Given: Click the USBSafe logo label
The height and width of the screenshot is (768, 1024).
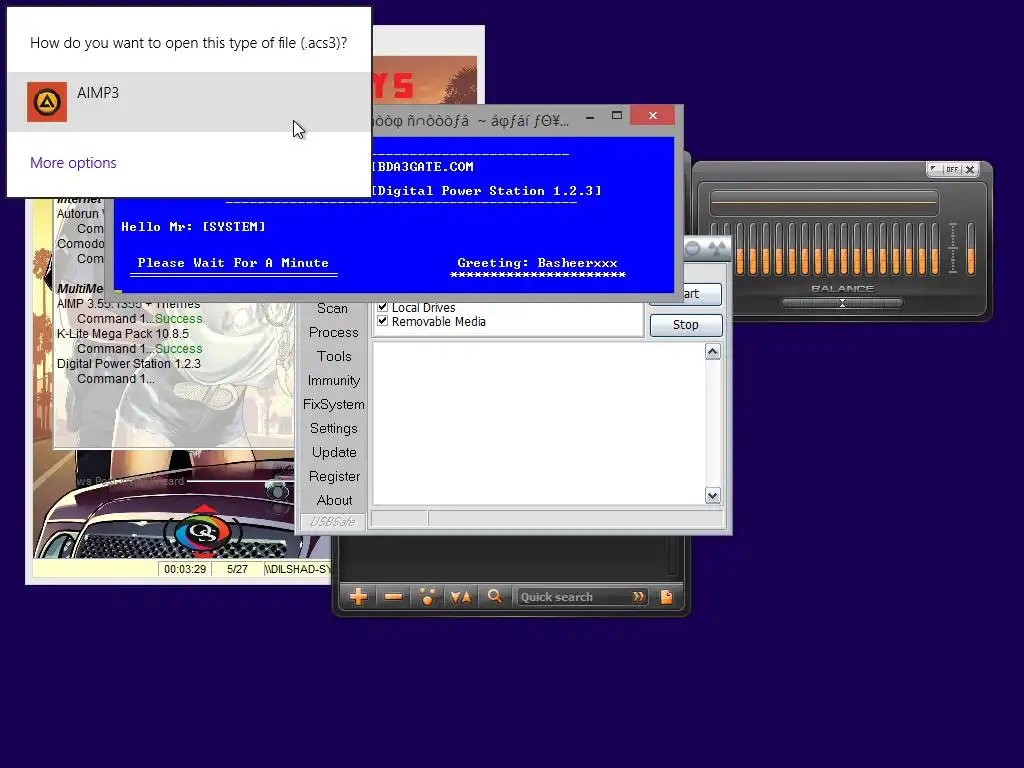Looking at the screenshot, I should tap(332, 522).
